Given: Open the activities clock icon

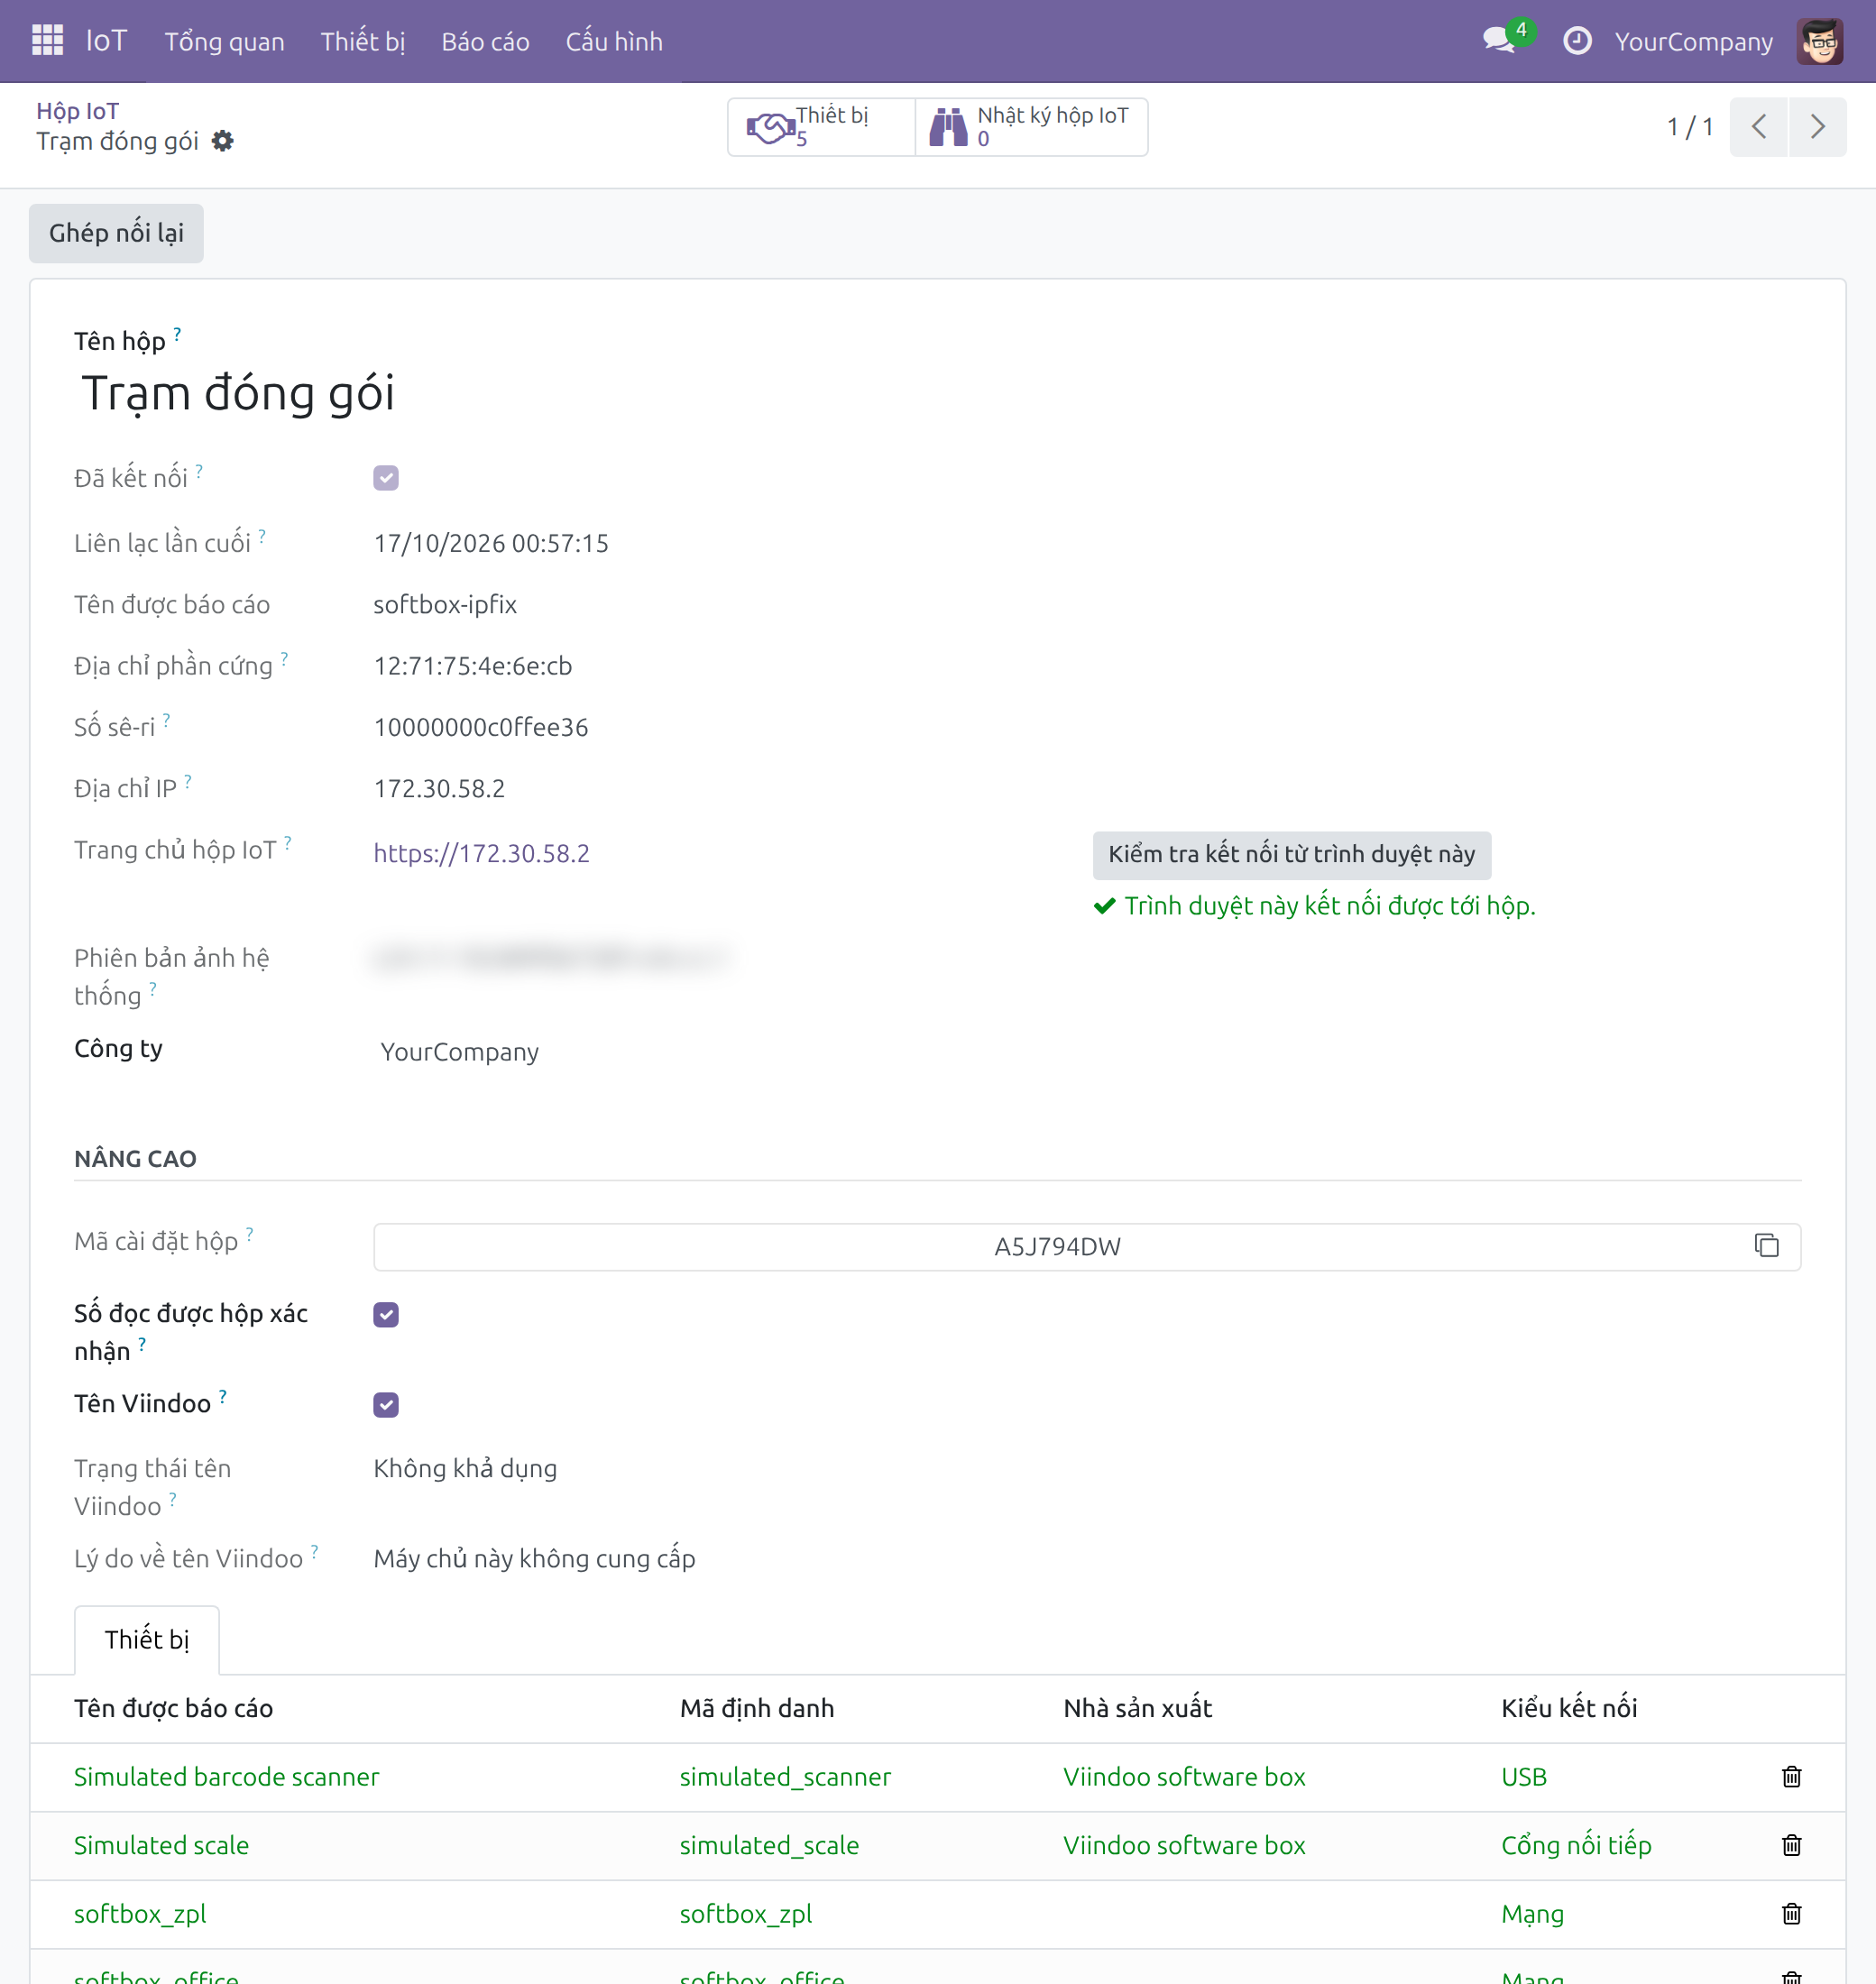Looking at the screenshot, I should tap(1577, 41).
